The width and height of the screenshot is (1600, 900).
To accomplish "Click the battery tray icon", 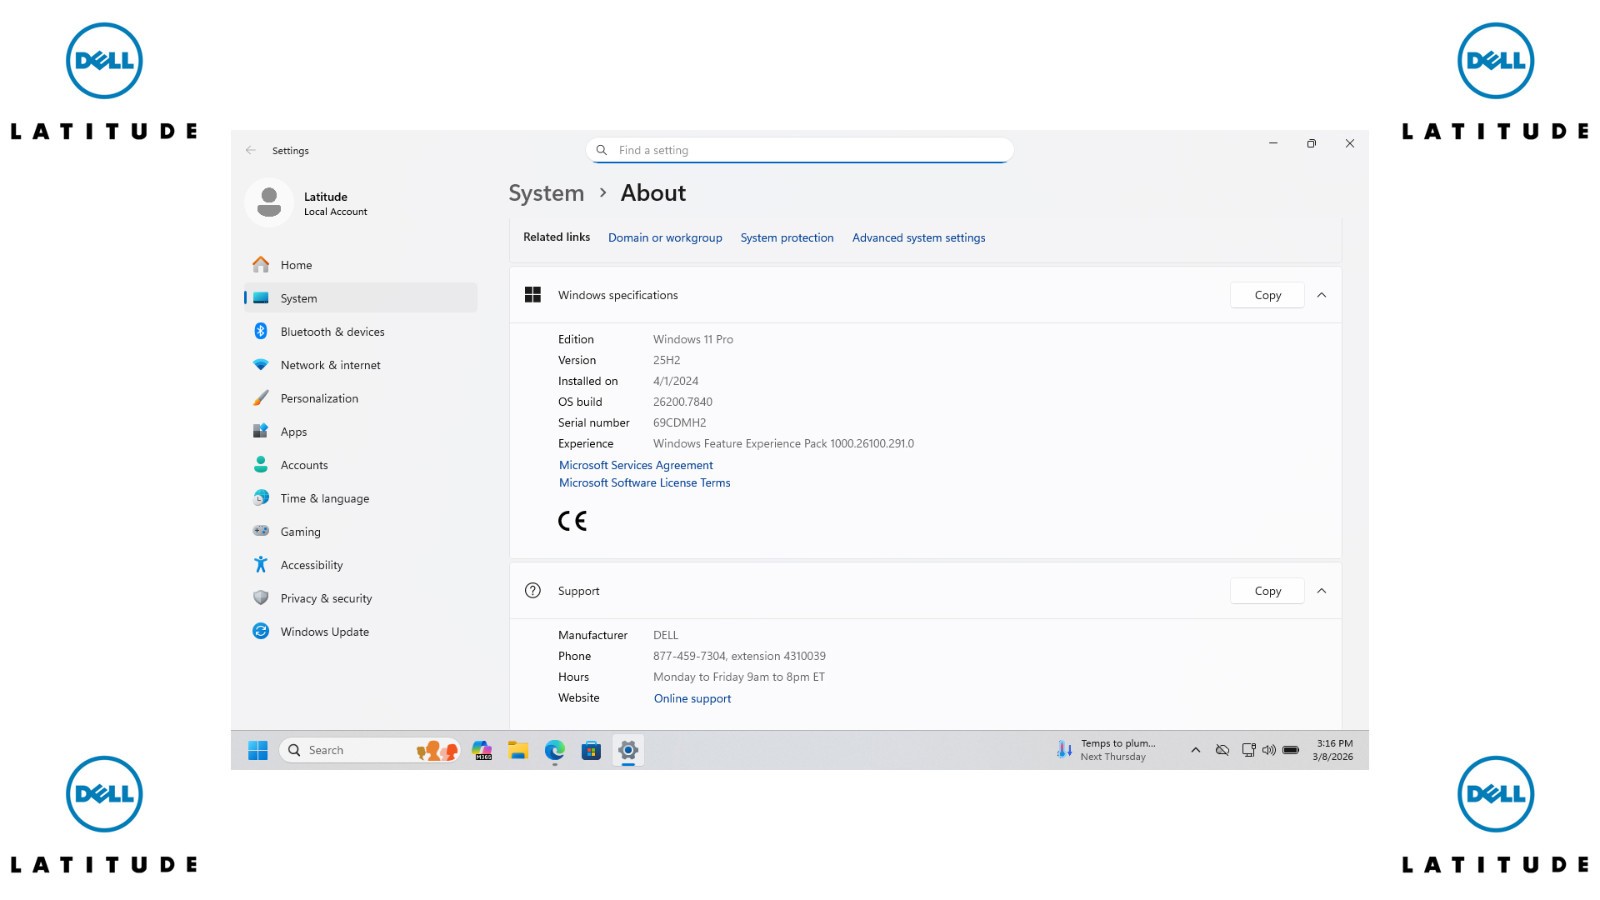I will click(1291, 750).
